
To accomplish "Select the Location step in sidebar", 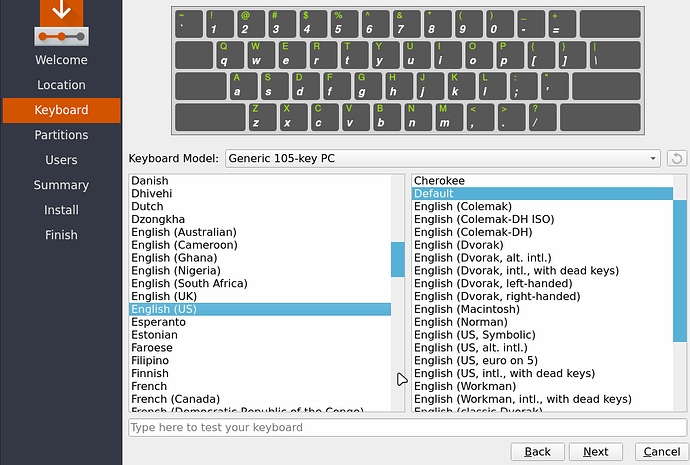I will point(61,85).
